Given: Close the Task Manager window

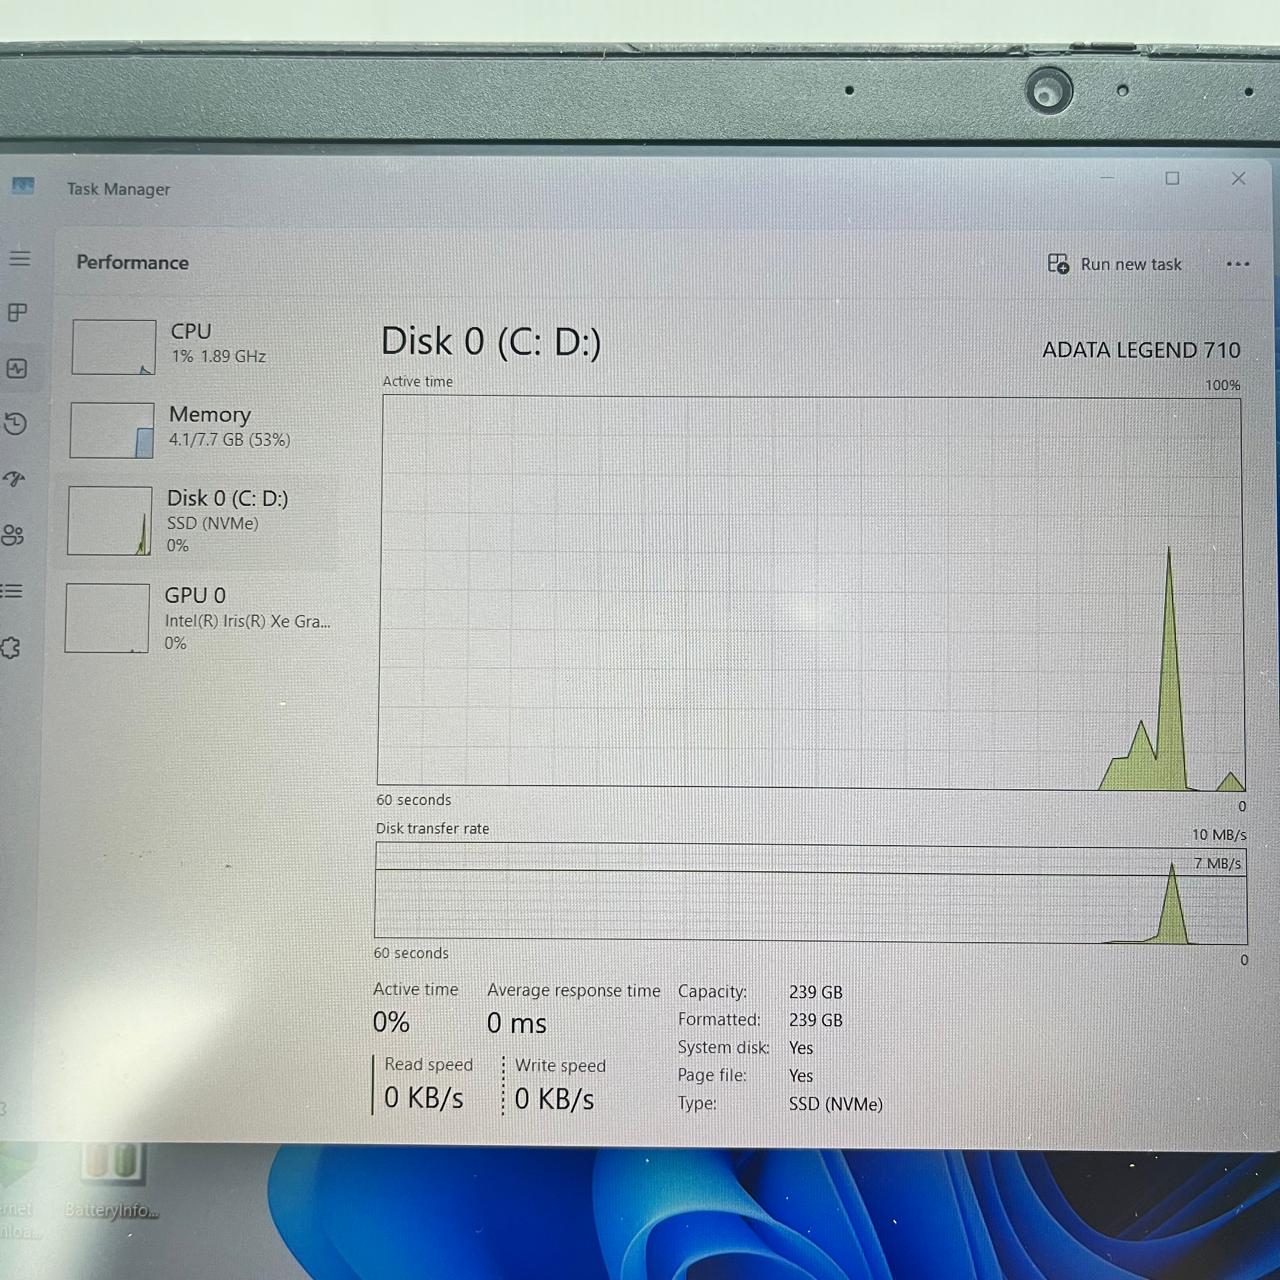Looking at the screenshot, I should tap(1238, 178).
